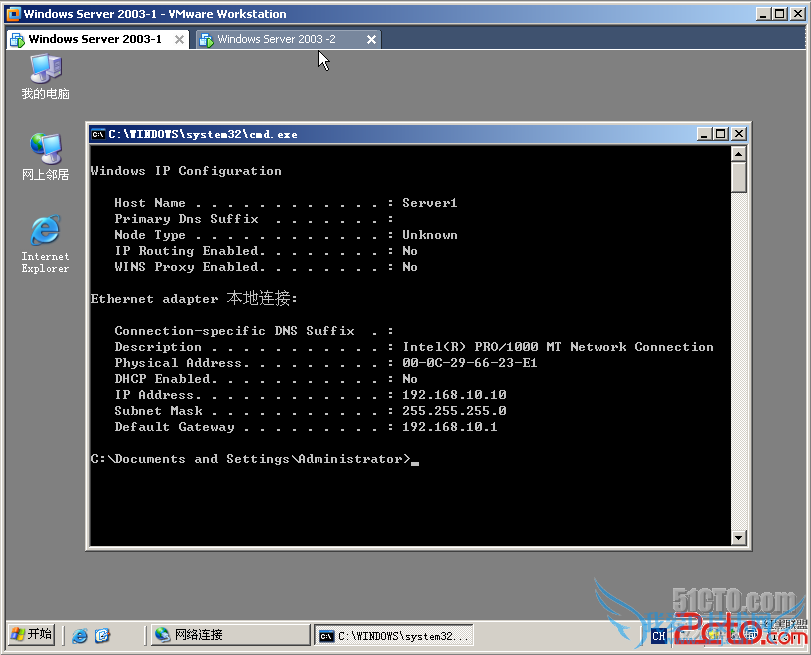
Task: Click the Host Name value Server1
Action: [430, 203]
